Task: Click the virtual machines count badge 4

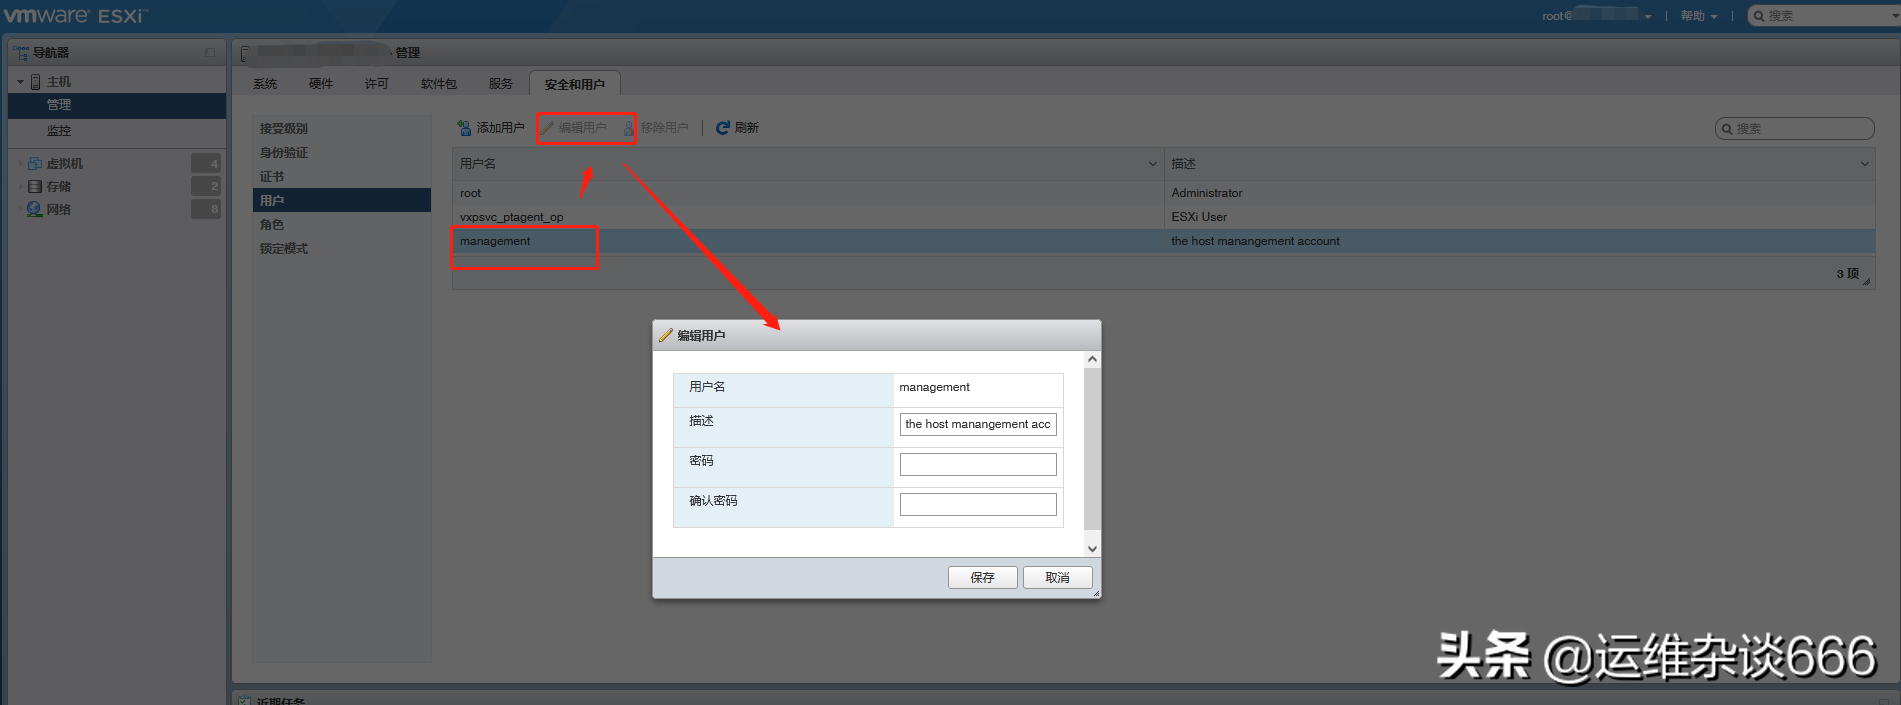Action: (x=206, y=163)
